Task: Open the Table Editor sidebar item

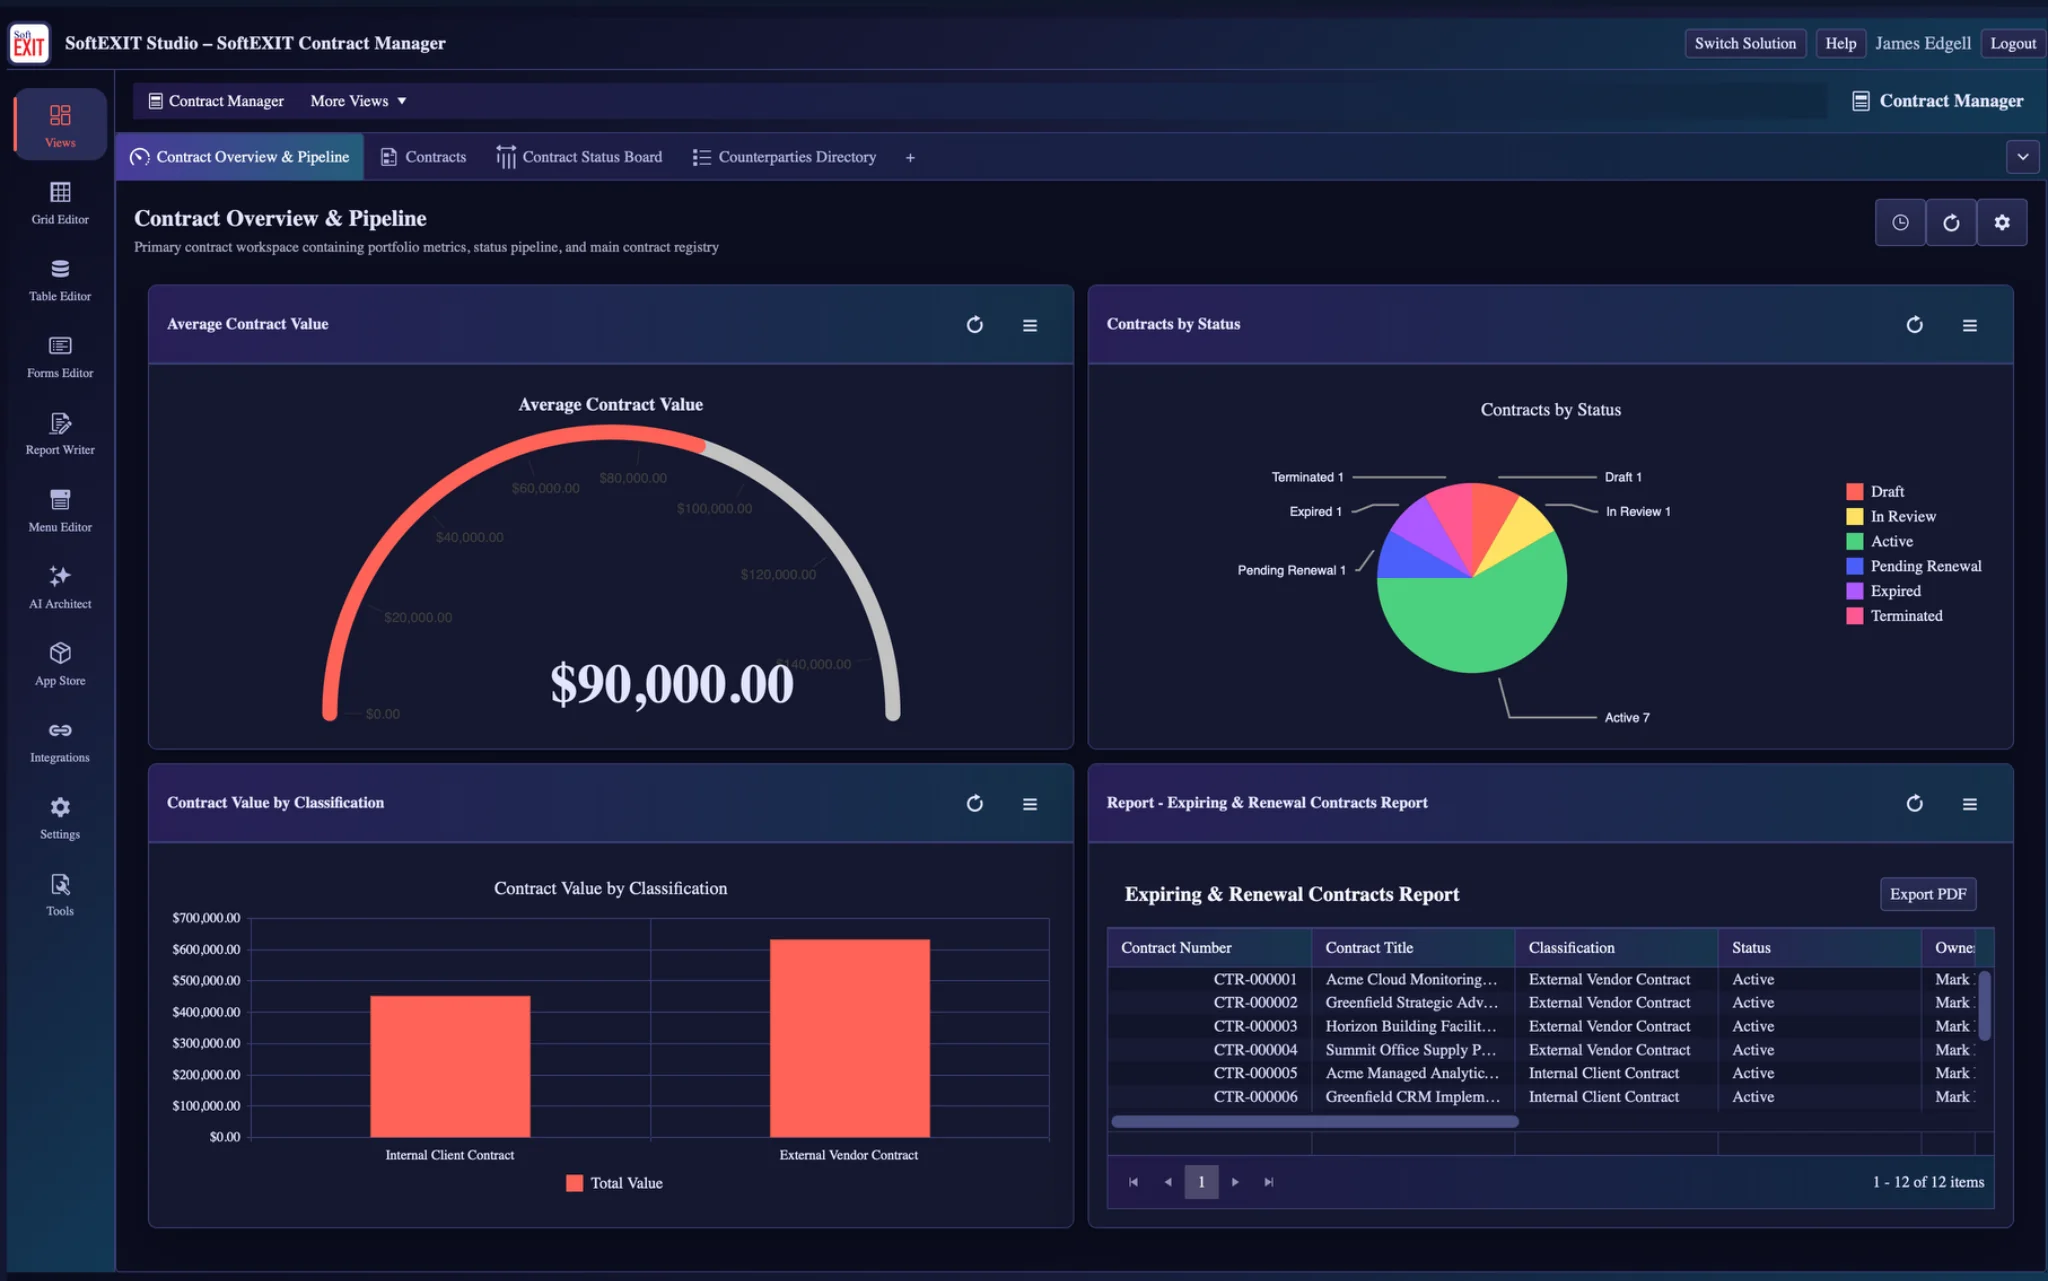Action: point(60,280)
